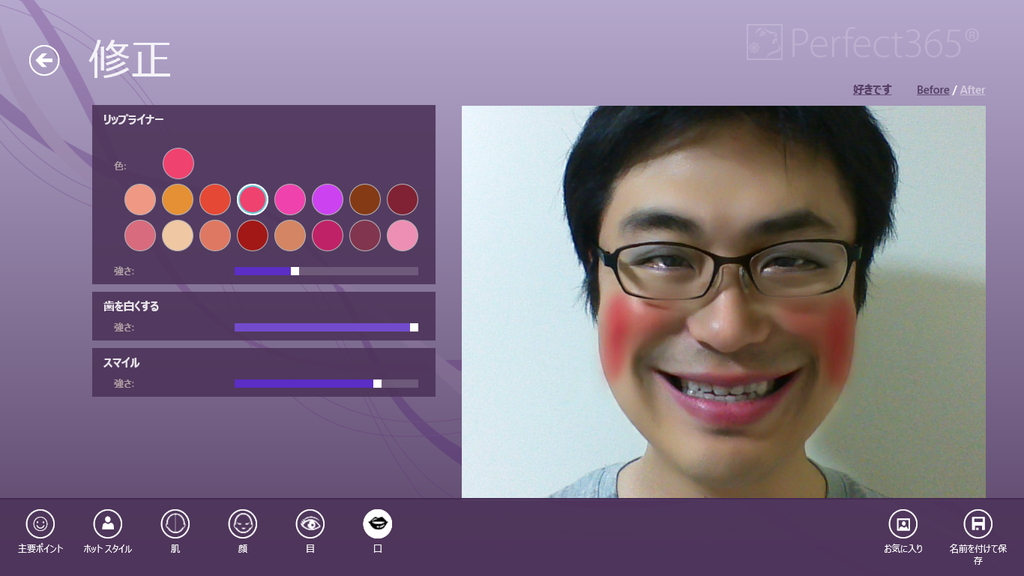Pick the hot pink swatch in first row
Screen dimensions: 1024x576
click(290, 199)
